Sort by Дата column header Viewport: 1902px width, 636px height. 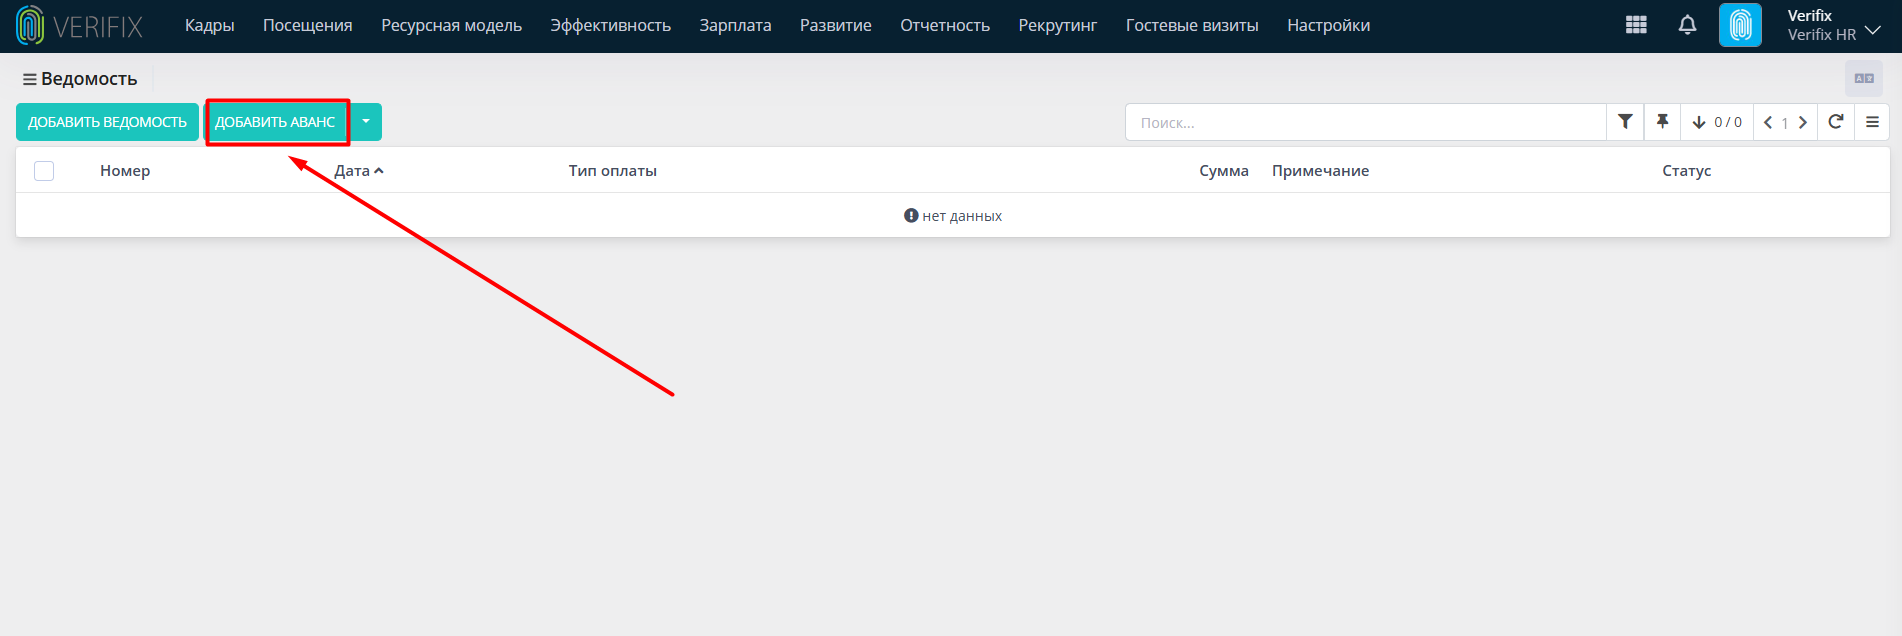359,171
